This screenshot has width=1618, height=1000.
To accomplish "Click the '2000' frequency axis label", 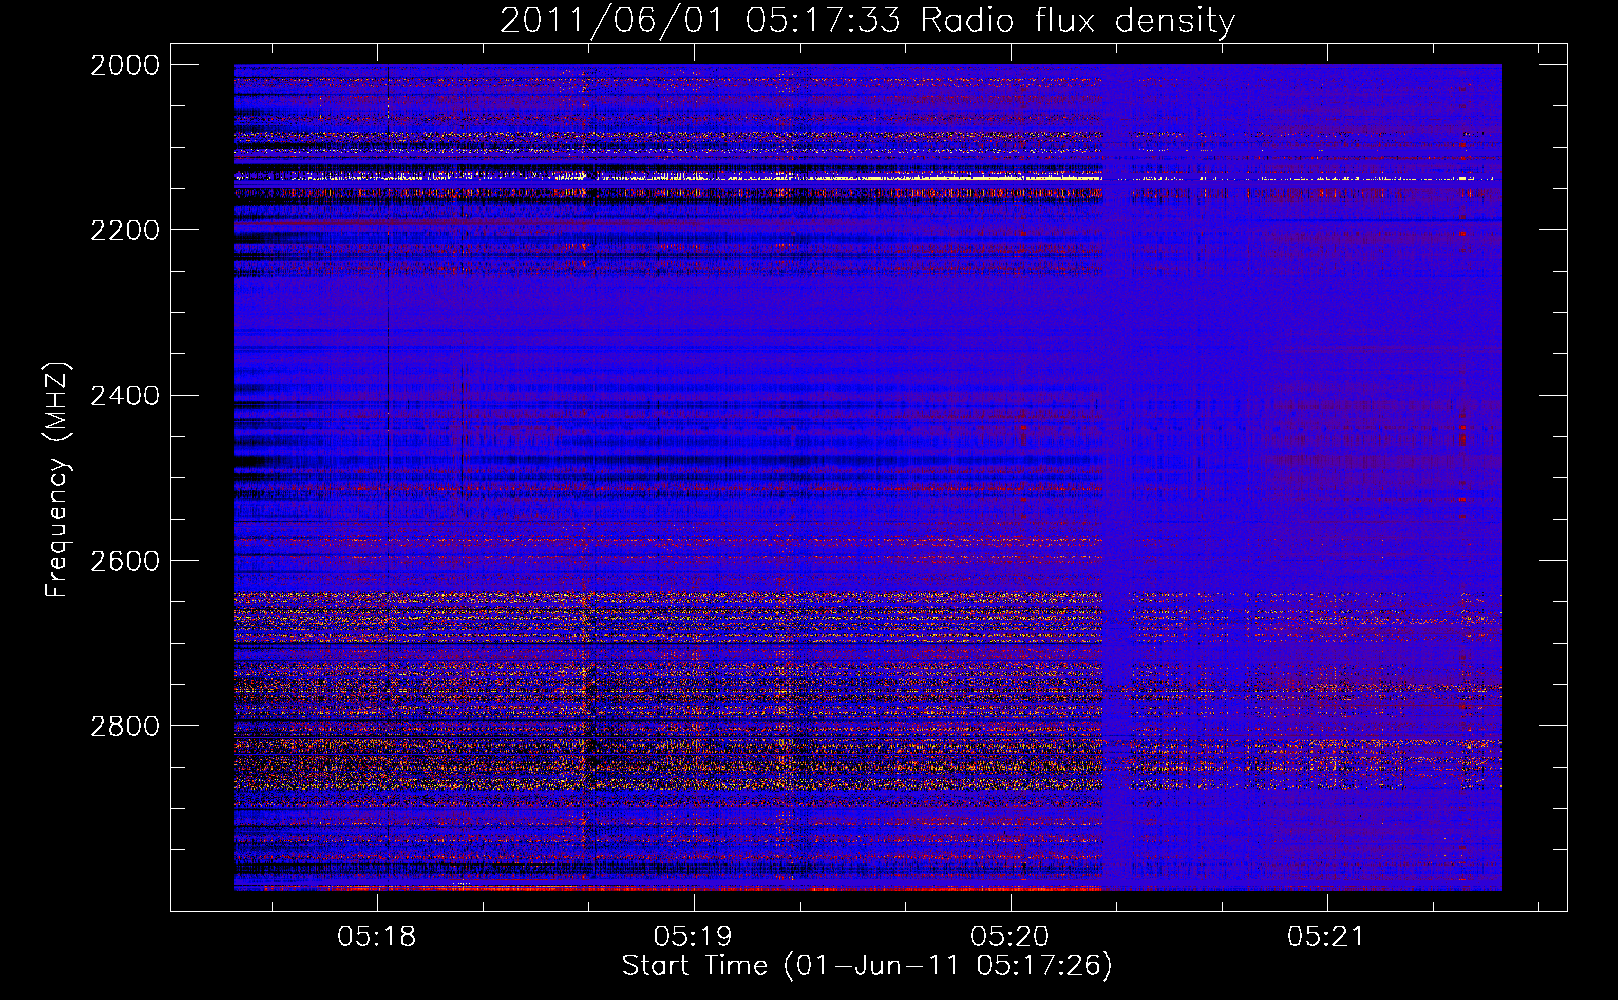I will [x=125, y=65].
